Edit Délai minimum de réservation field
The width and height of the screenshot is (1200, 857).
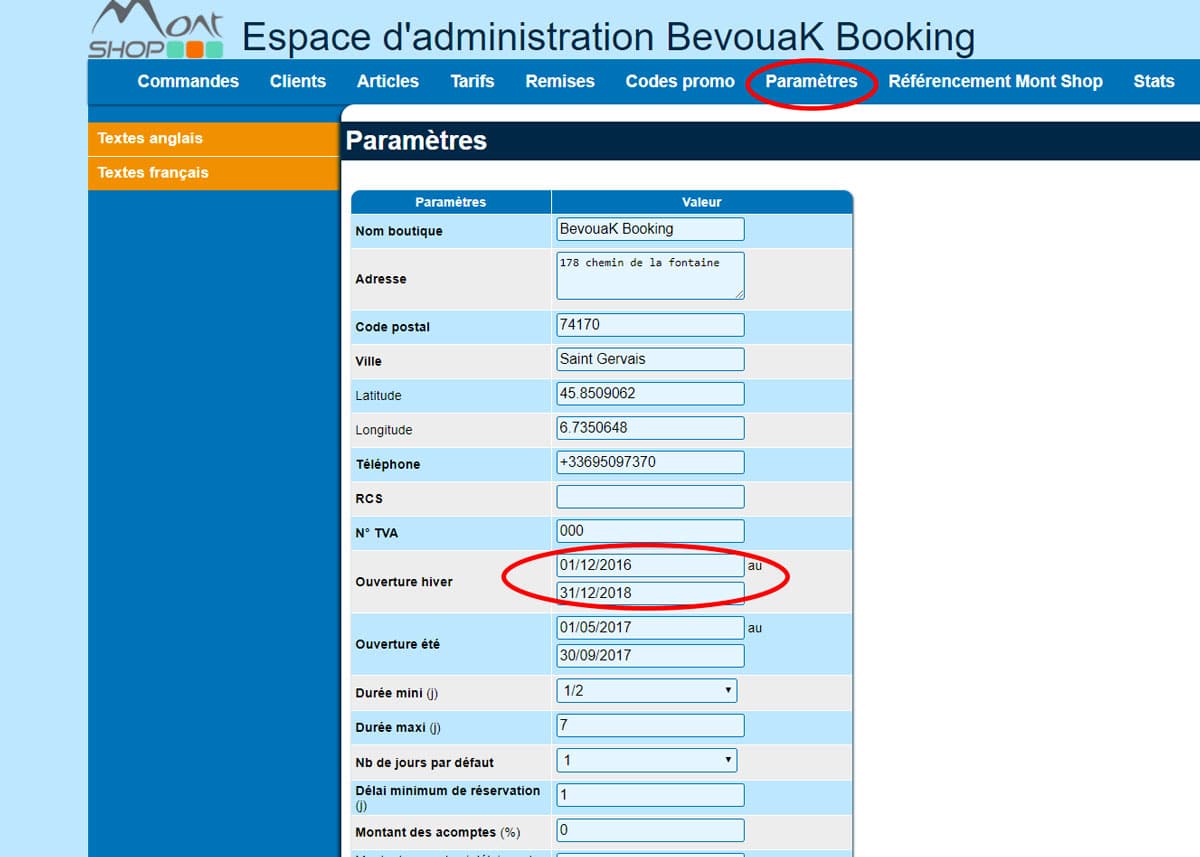coord(650,795)
